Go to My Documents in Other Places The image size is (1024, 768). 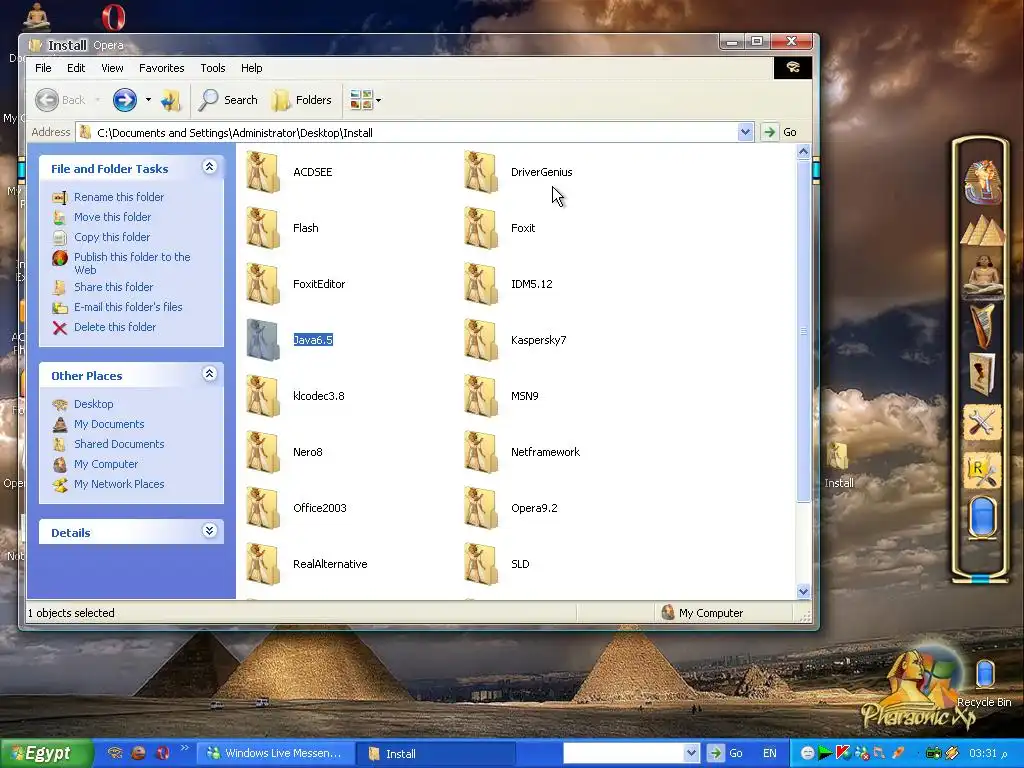click(109, 424)
